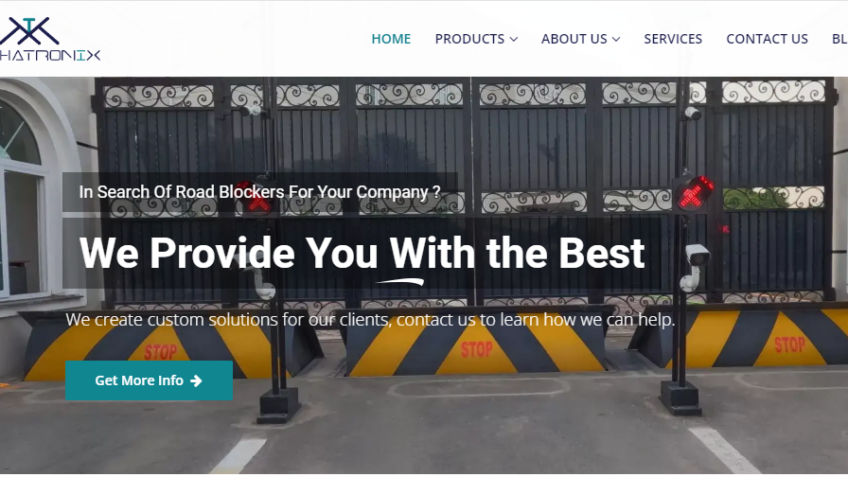Open the PRODUCTS menu item
This screenshot has height=477, width=848.
pyautogui.click(x=469, y=39)
